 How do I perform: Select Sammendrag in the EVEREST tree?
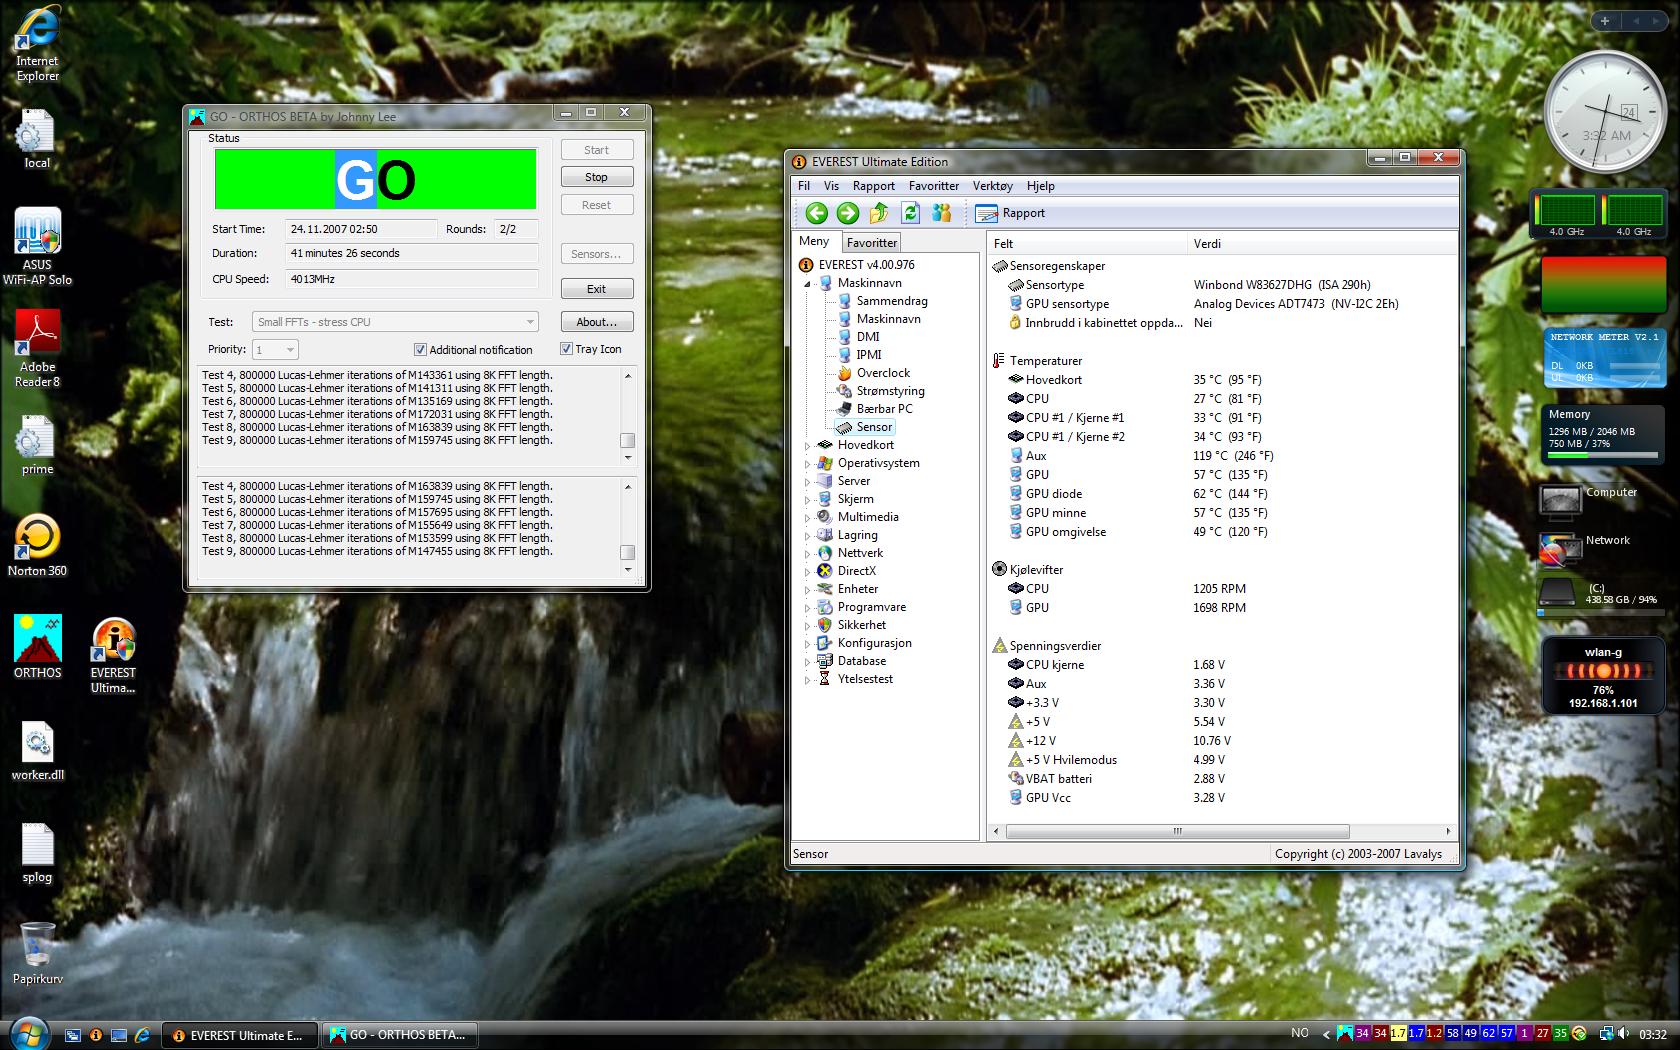coord(892,301)
